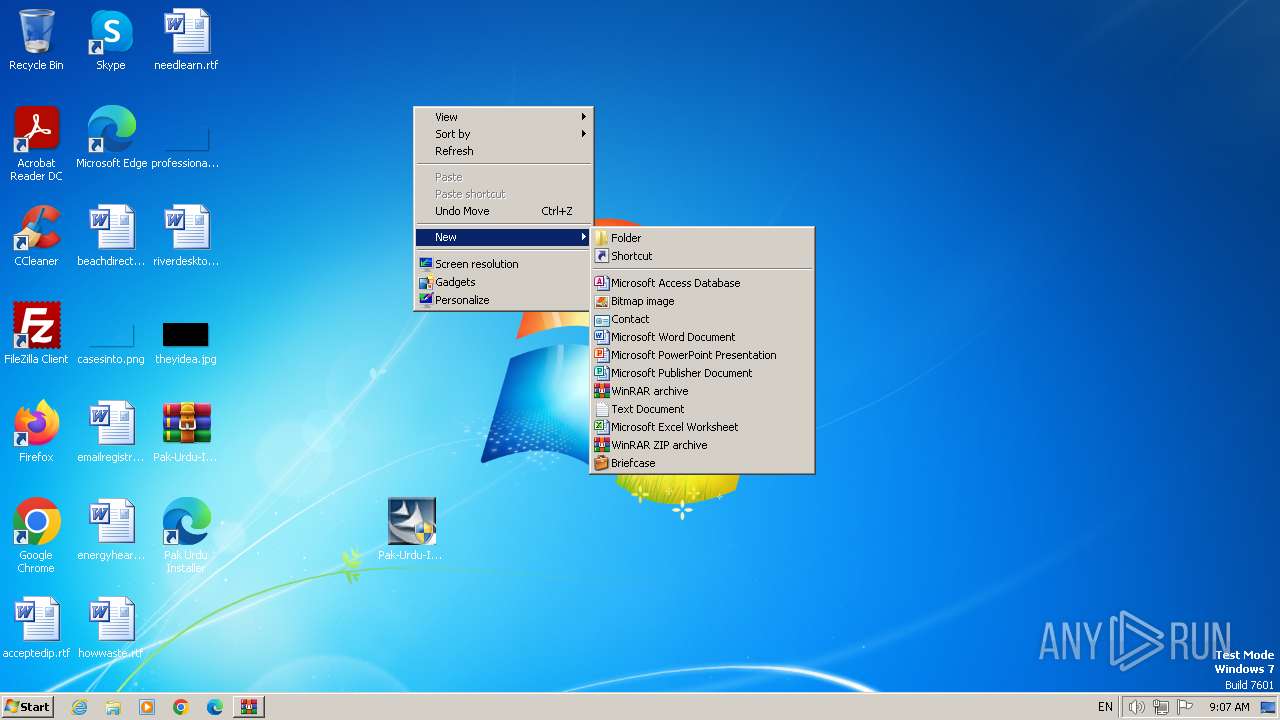Create a new Text Document
This screenshot has height=720, width=1280.
tap(702, 409)
